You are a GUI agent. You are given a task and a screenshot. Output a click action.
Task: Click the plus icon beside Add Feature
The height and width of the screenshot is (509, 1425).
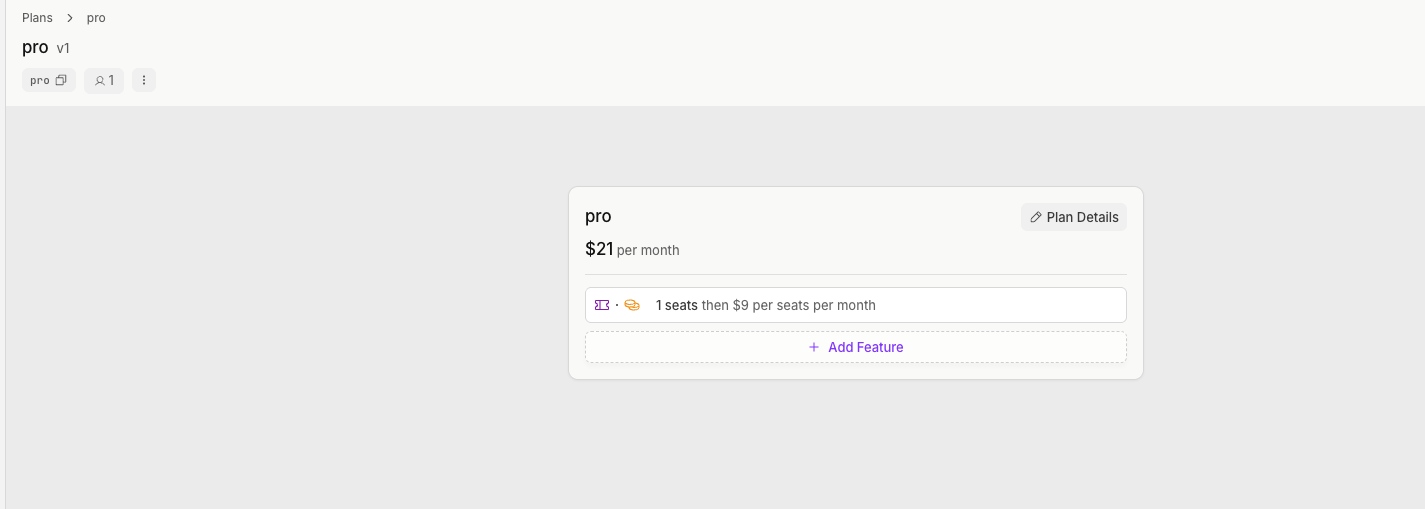[814, 347]
